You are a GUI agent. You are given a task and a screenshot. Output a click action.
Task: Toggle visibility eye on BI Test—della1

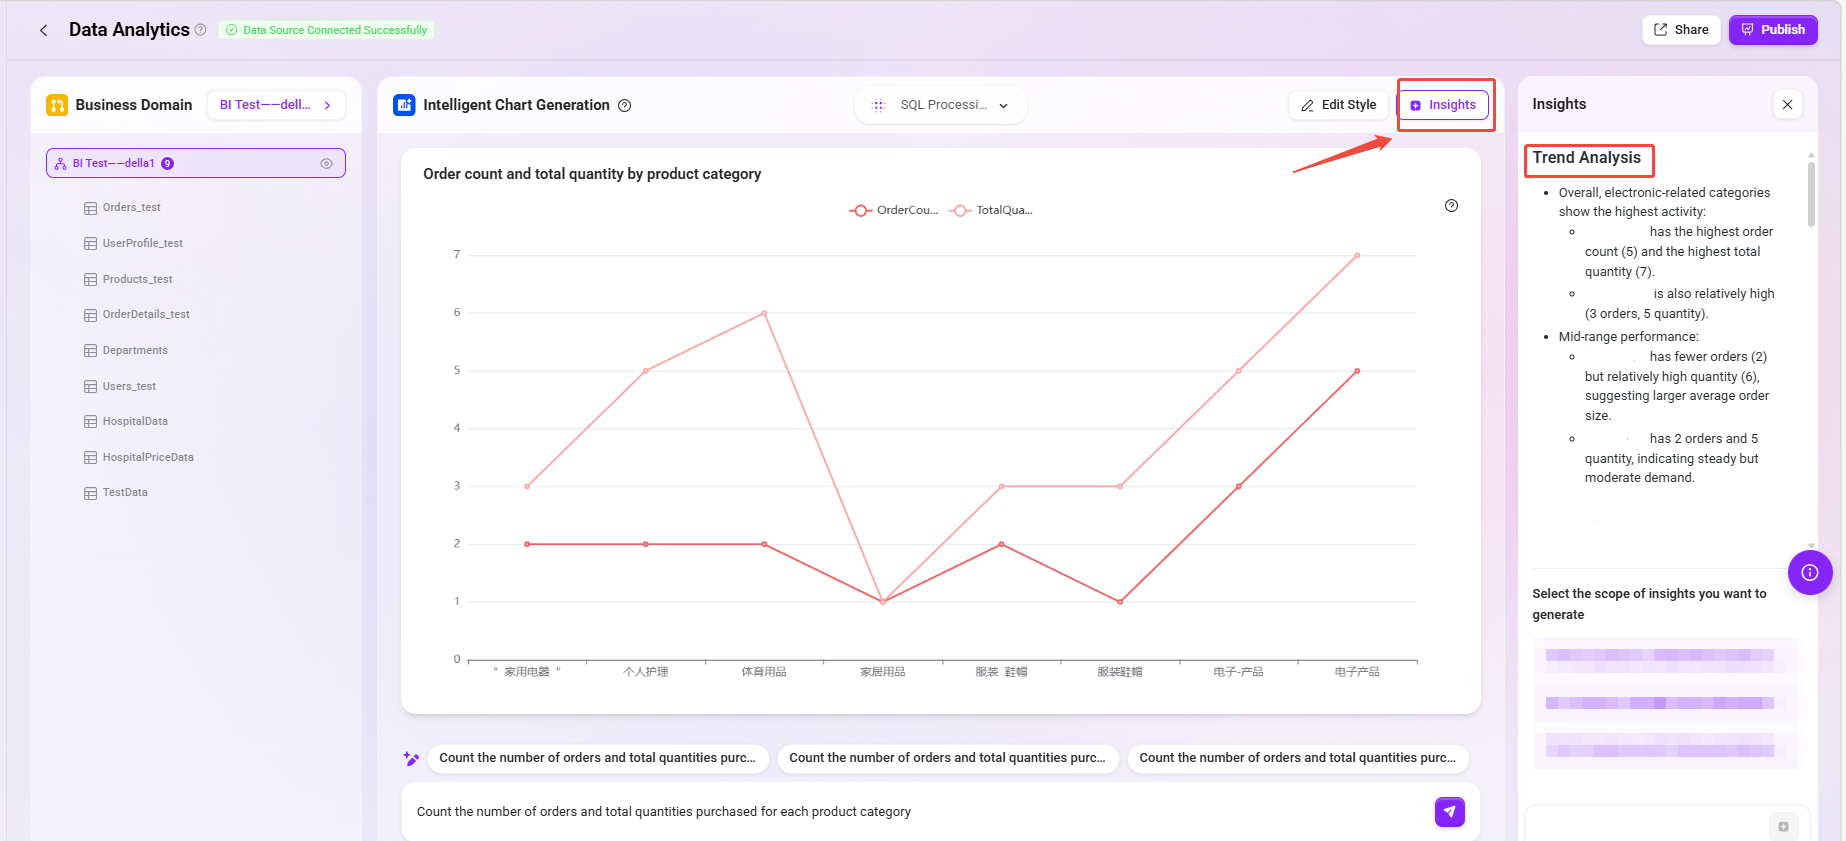[x=326, y=163]
